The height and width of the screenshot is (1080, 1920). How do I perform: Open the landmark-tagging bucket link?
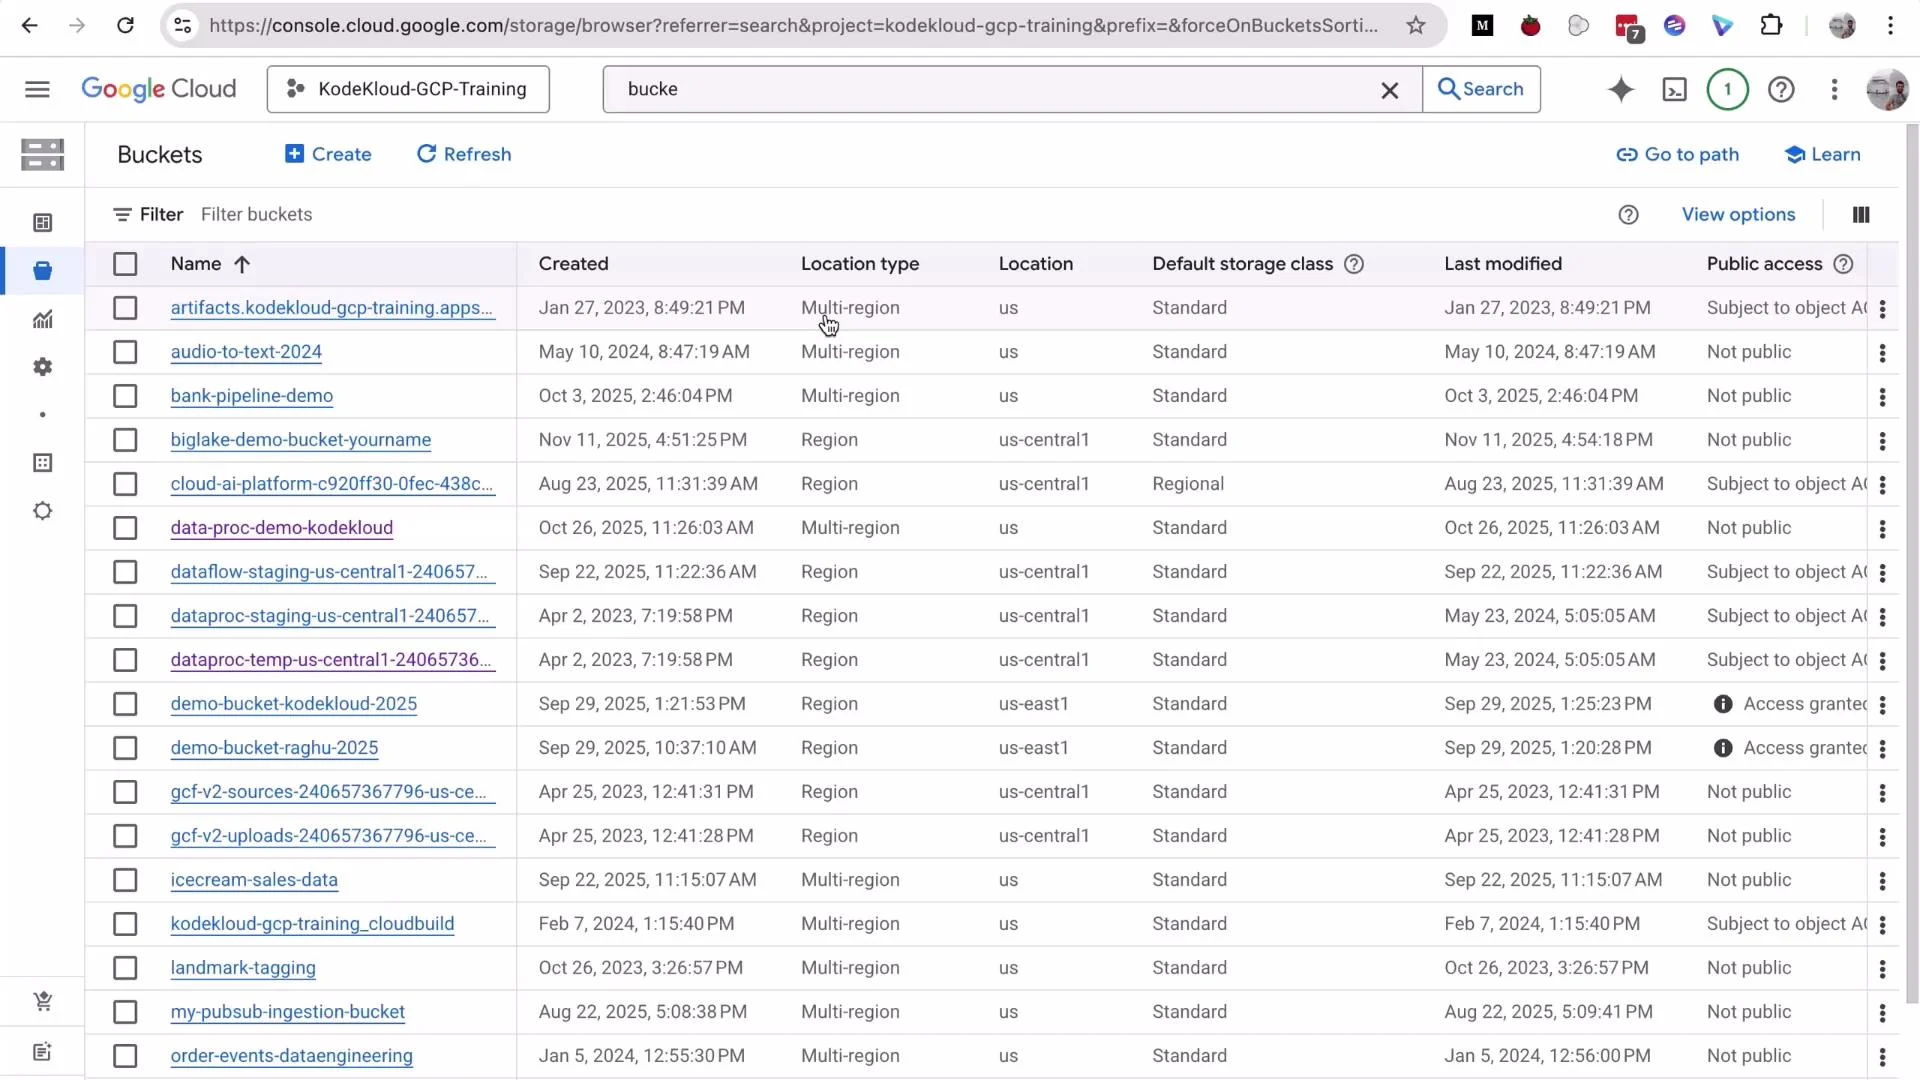pyautogui.click(x=243, y=968)
